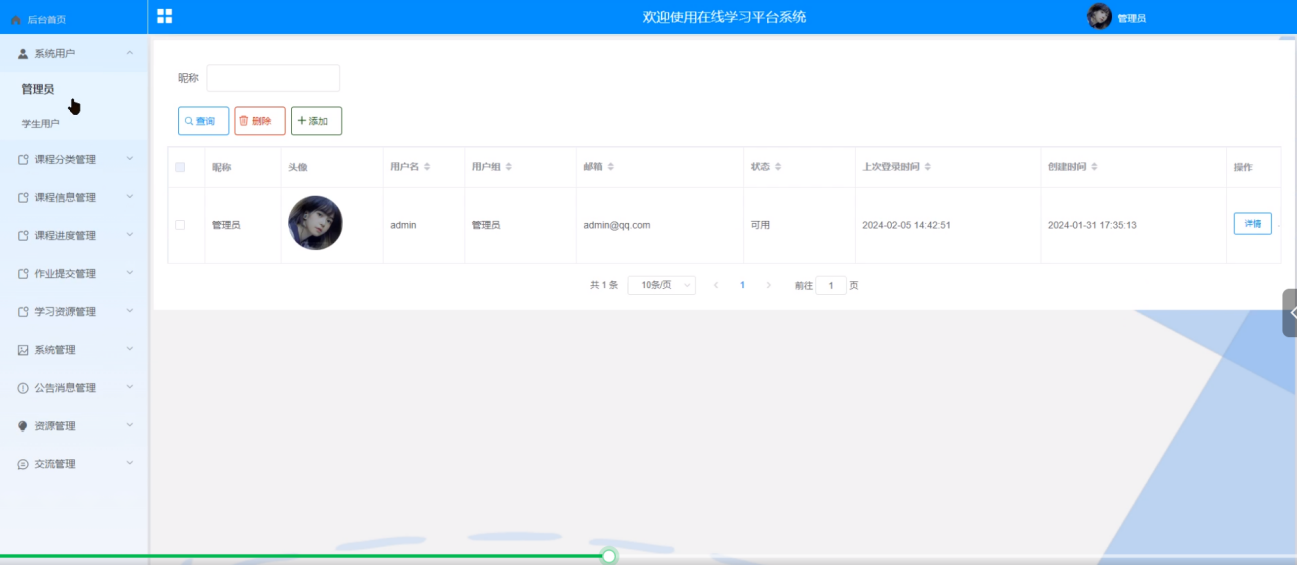Screen dimensions: 1297x565
Task: Click the avatar thumbnail in 管理员 row
Action: (x=315, y=223)
